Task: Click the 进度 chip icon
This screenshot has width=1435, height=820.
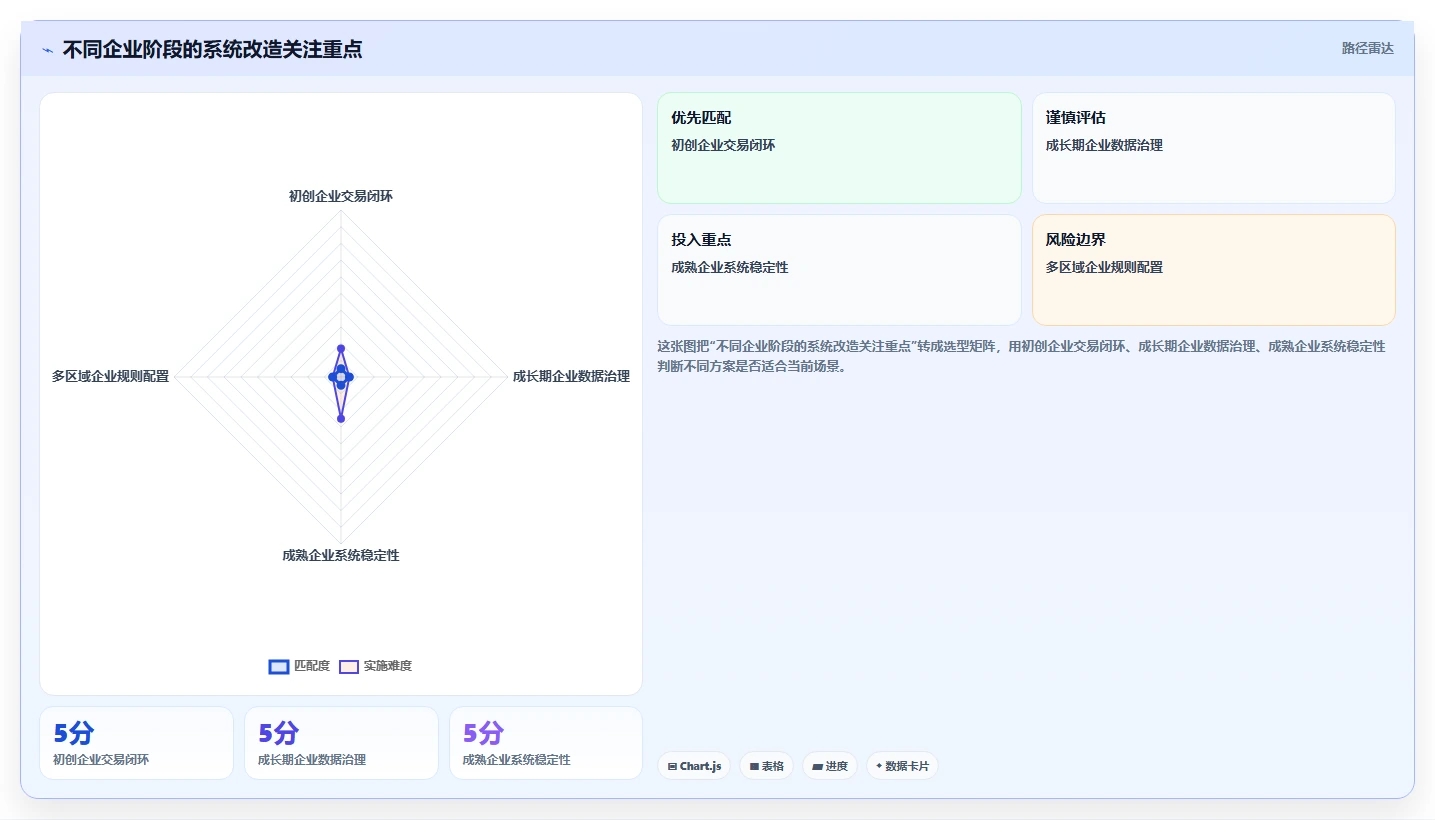Action: click(x=817, y=767)
